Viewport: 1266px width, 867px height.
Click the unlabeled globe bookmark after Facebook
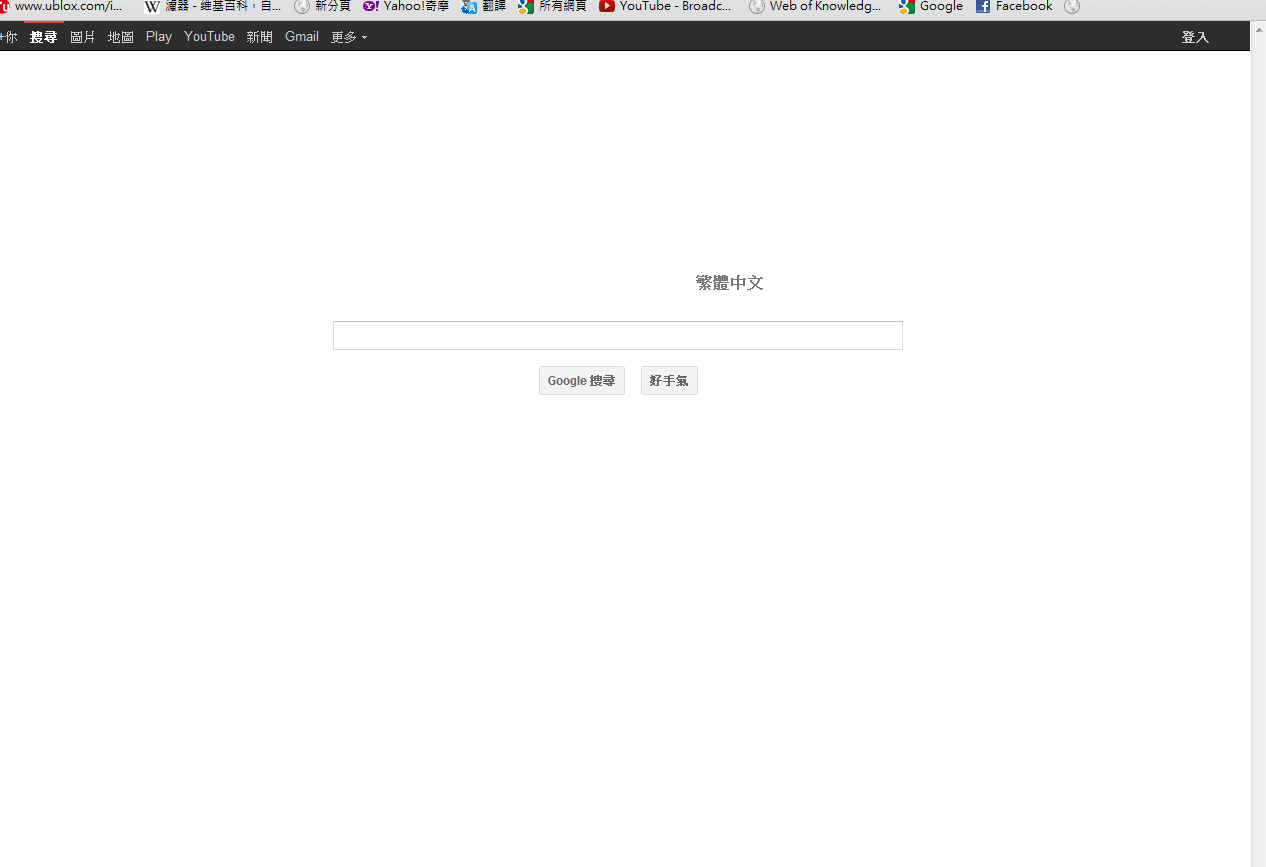point(1072,6)
